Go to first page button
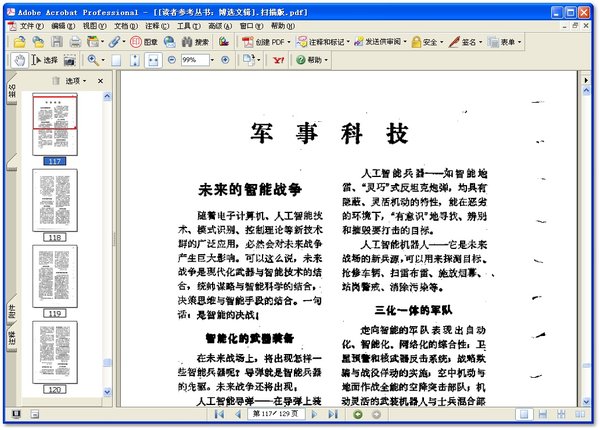Screen dimensions: 600x430 (x=219, y=414)
